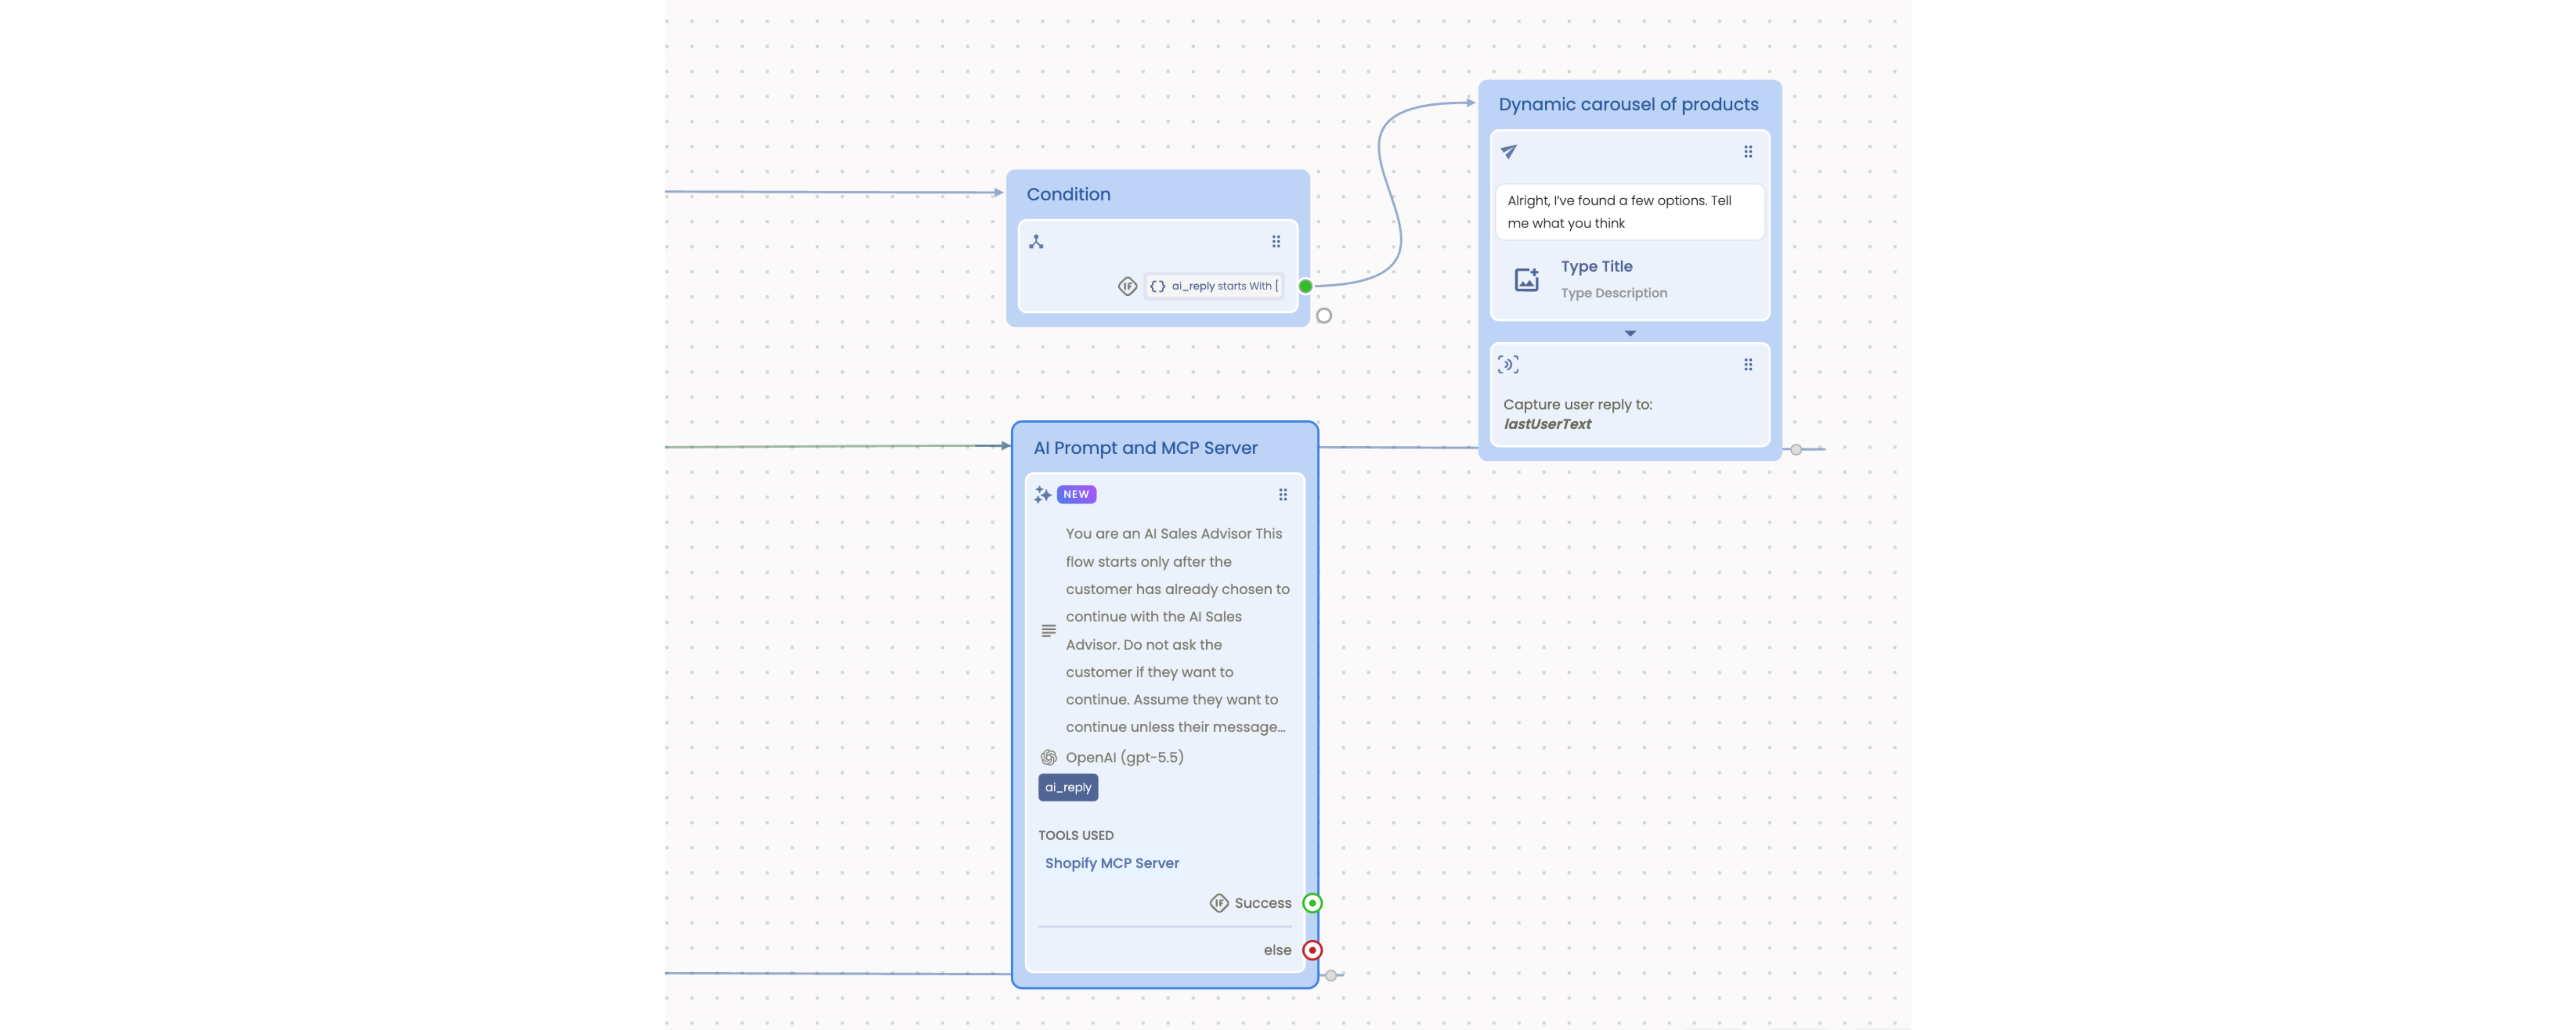This screenshot has width=2576, height=1030.
Task: Click the IF icon beside ai_reply condition
Action: pos(1127,286)
